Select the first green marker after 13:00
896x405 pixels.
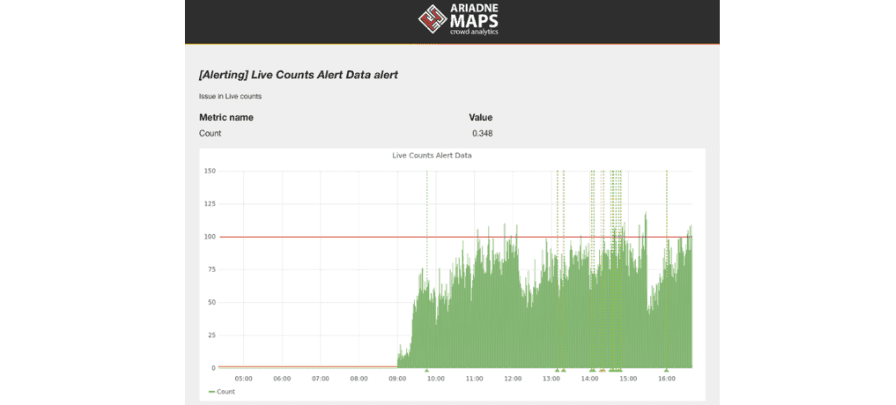click(557, 370)
